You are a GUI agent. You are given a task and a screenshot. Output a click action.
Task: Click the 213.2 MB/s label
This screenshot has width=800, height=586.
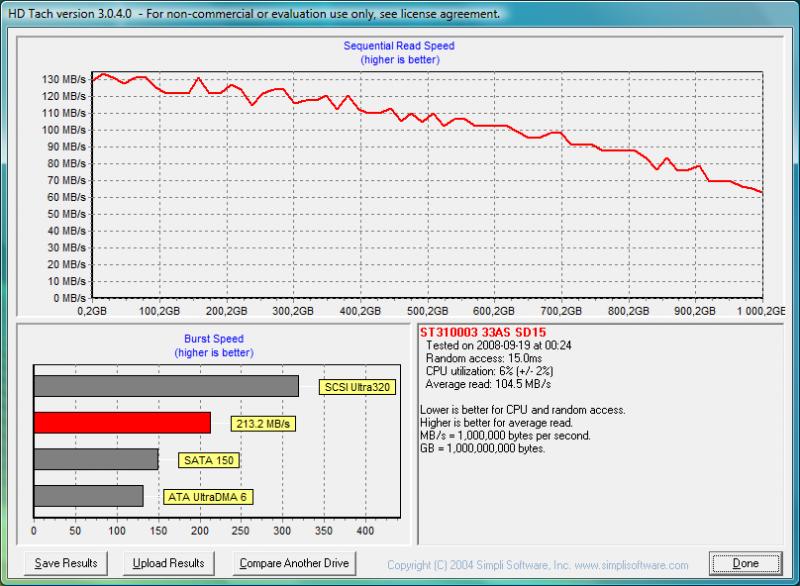click(x=263, y=424)
